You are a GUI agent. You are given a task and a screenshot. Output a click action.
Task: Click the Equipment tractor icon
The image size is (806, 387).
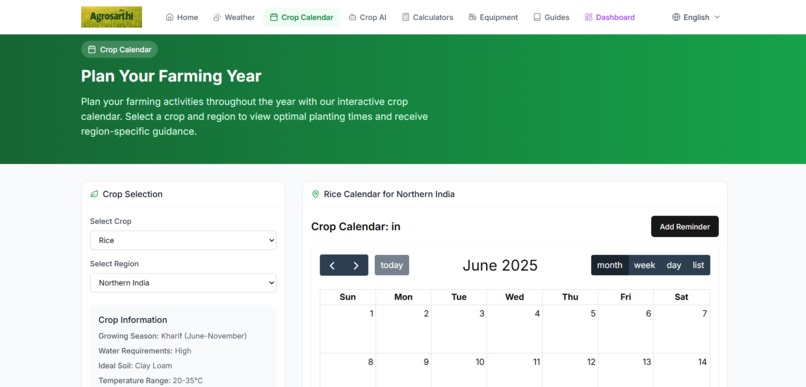click(x=472, y=17)
